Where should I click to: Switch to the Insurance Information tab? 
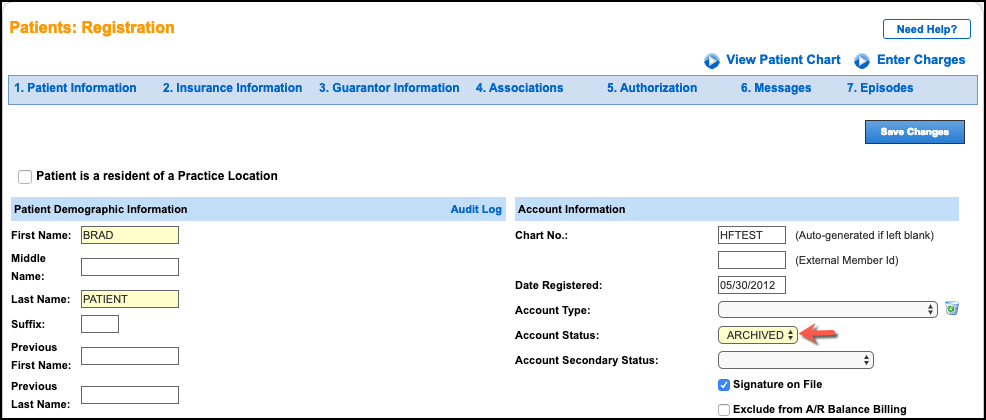coord(232,88)
